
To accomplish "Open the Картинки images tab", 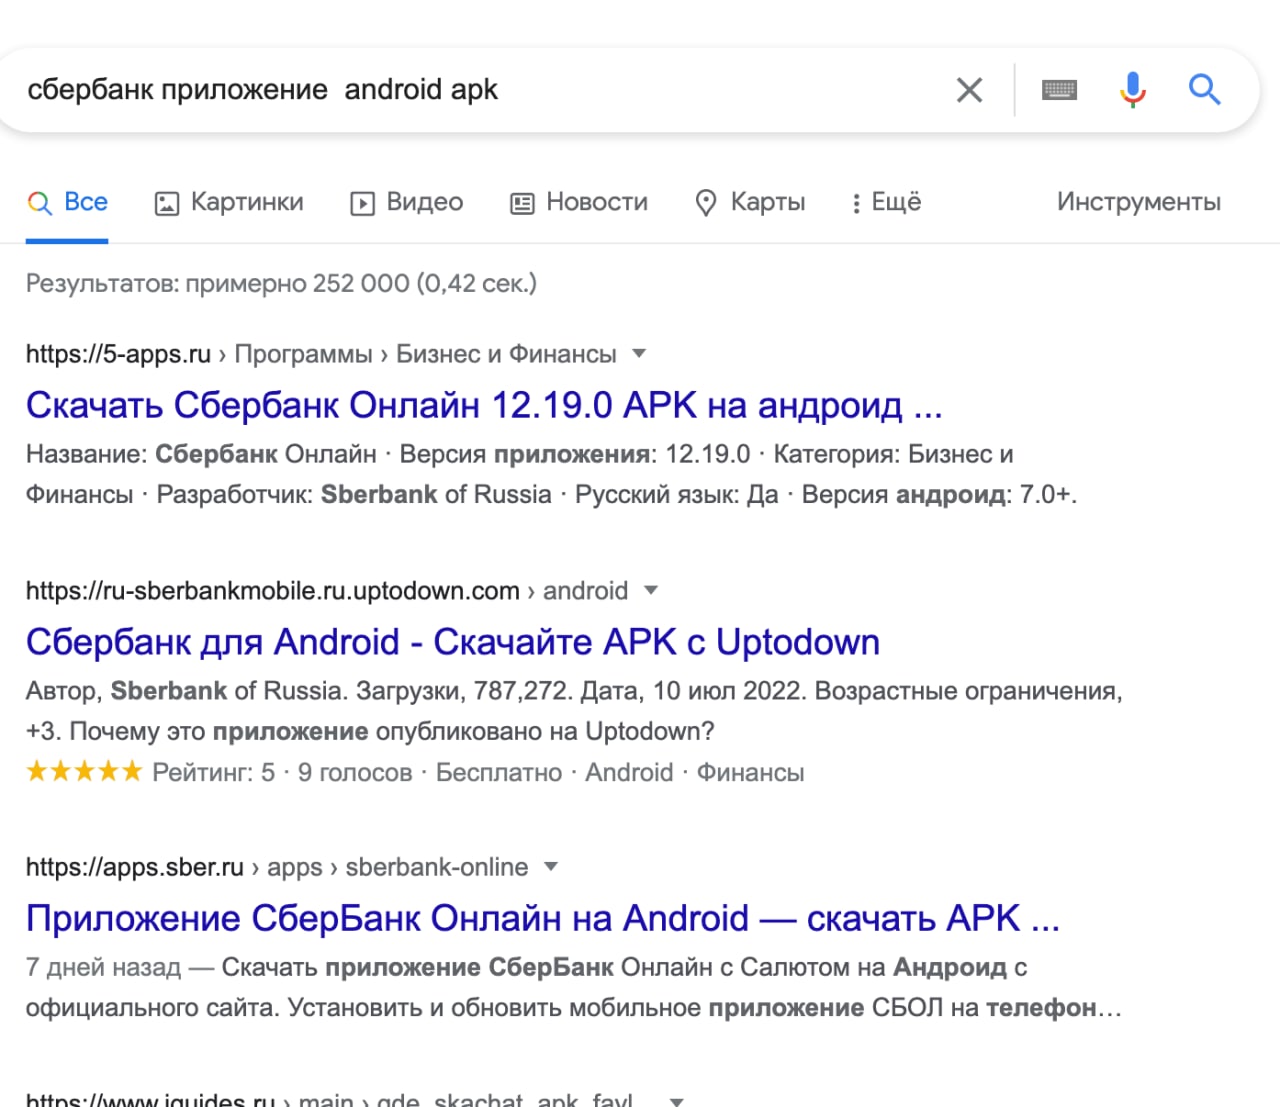I will (x=229, y=202).
